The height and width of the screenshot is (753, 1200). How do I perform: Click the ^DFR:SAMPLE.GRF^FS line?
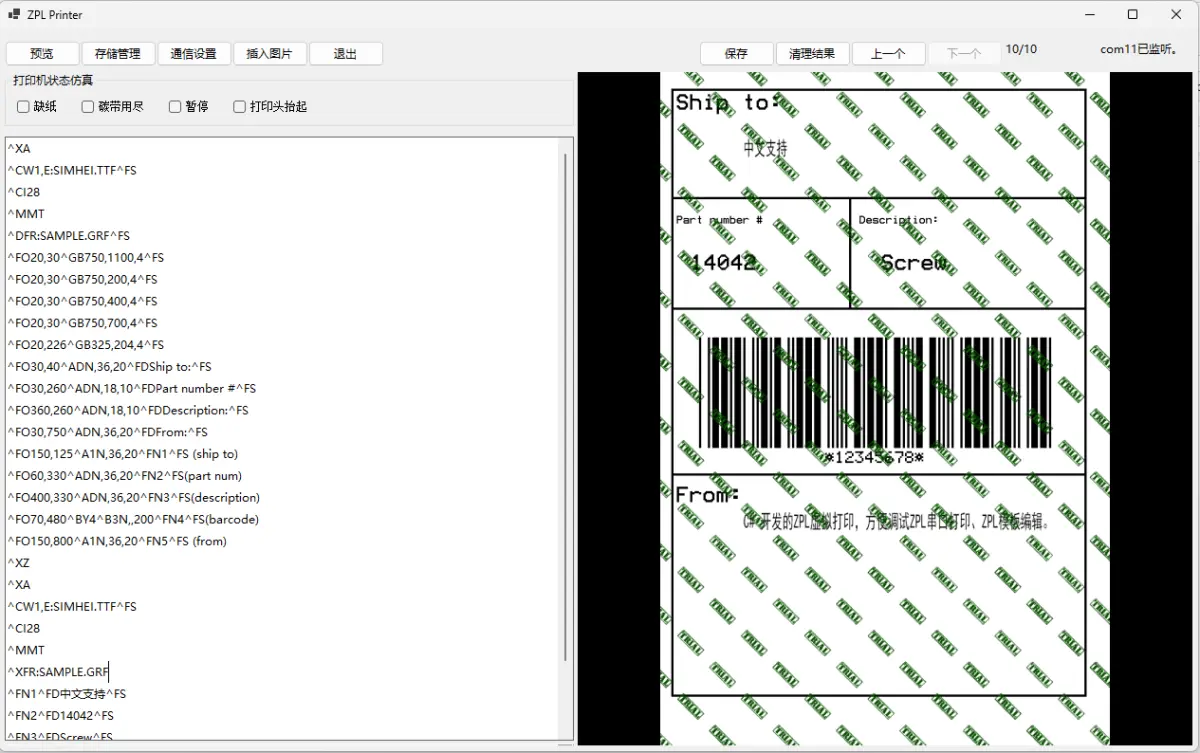click(68, 236)
